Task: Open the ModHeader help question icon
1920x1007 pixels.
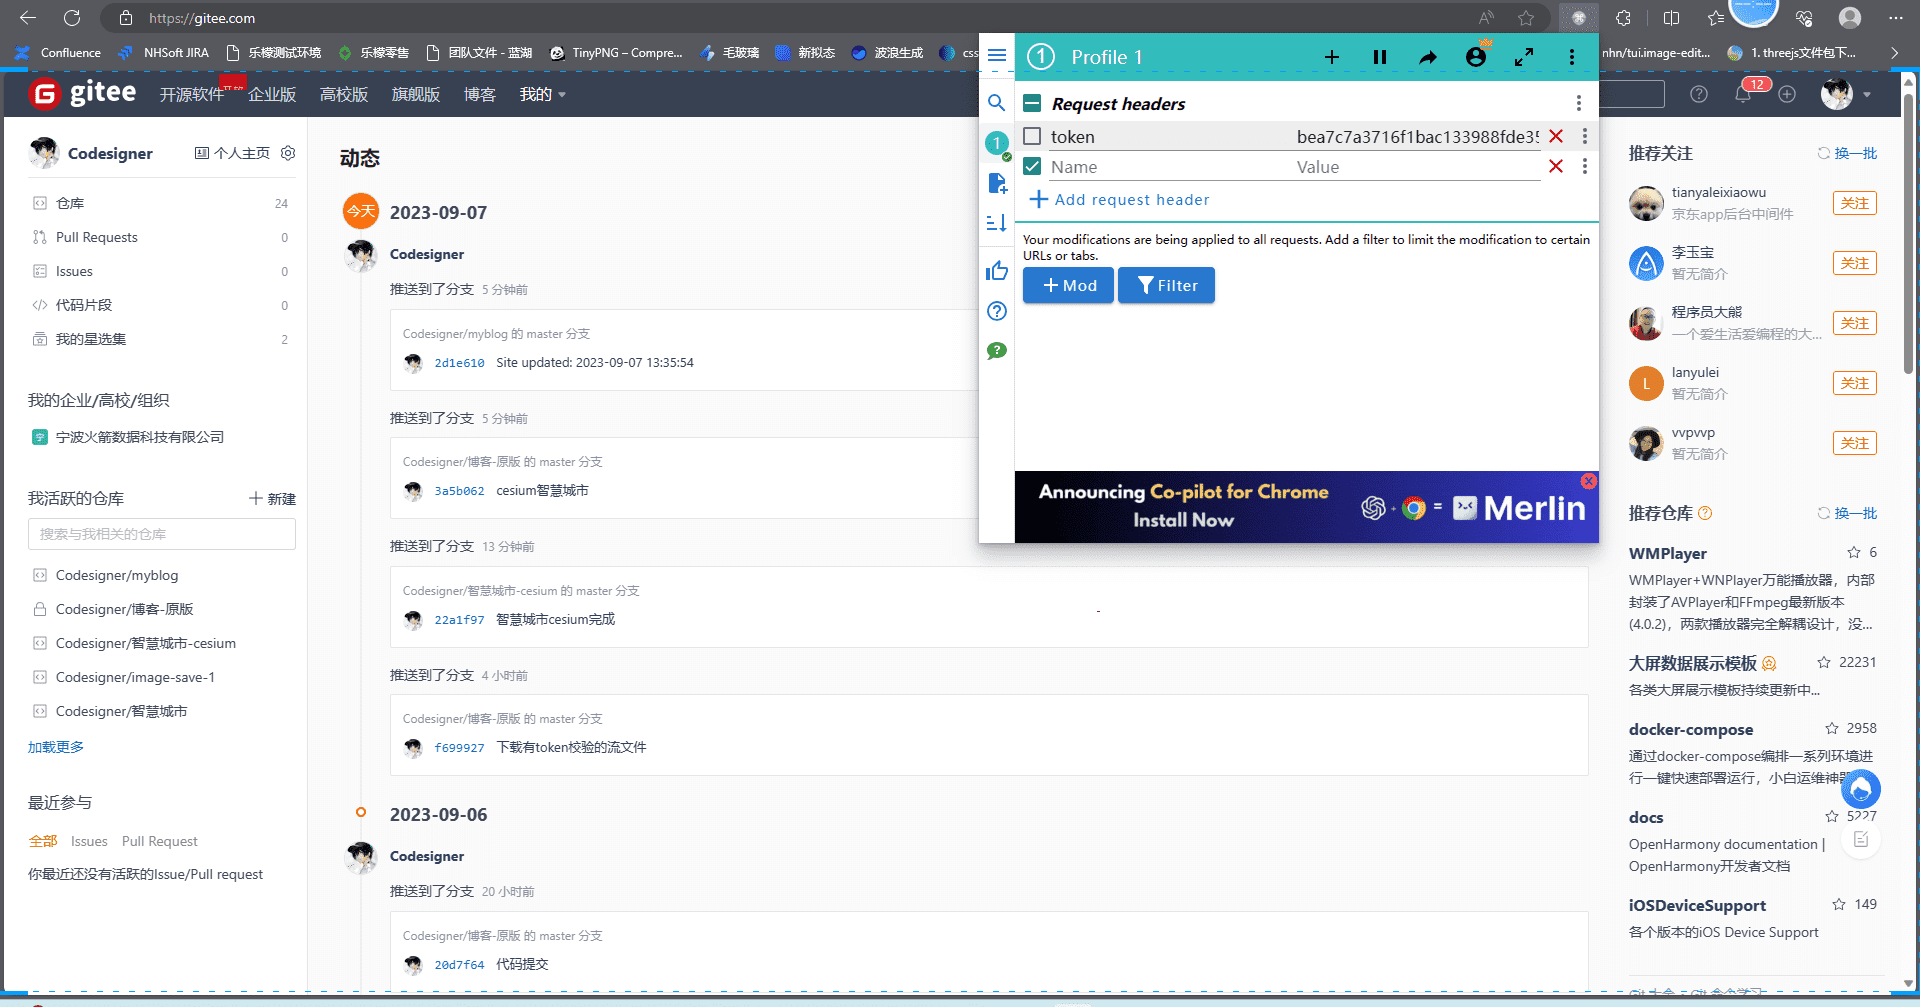Action: pos(996,311)
